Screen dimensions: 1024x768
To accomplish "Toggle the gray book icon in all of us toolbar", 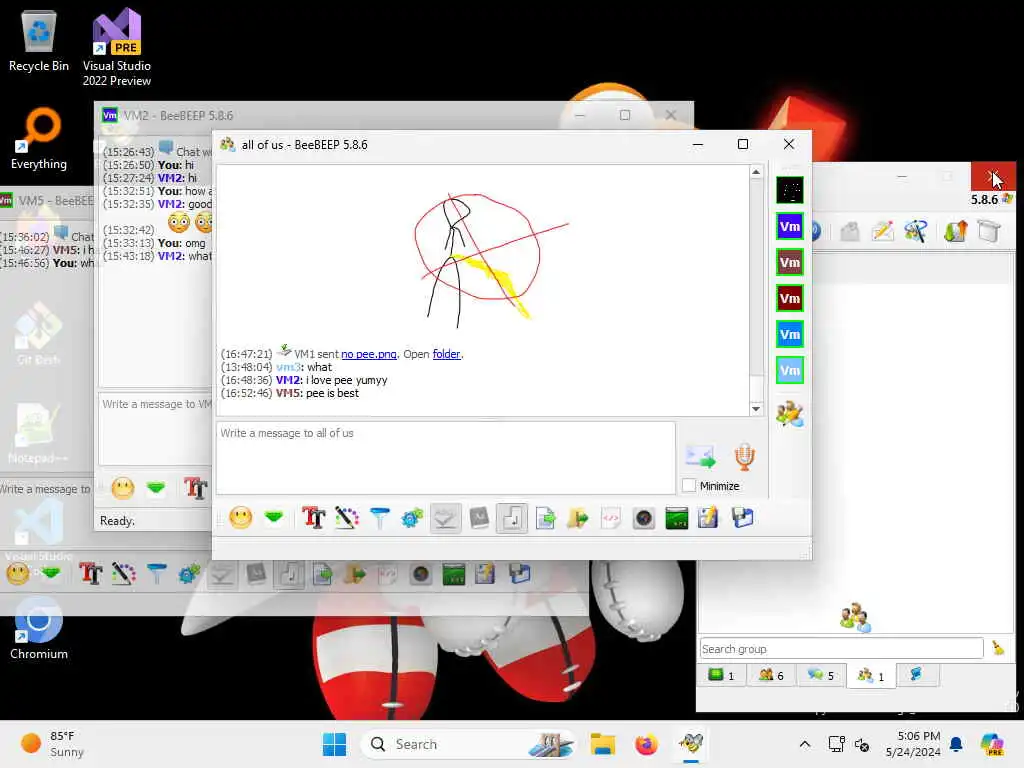I will pyautogui.click(x=479, y=519).
